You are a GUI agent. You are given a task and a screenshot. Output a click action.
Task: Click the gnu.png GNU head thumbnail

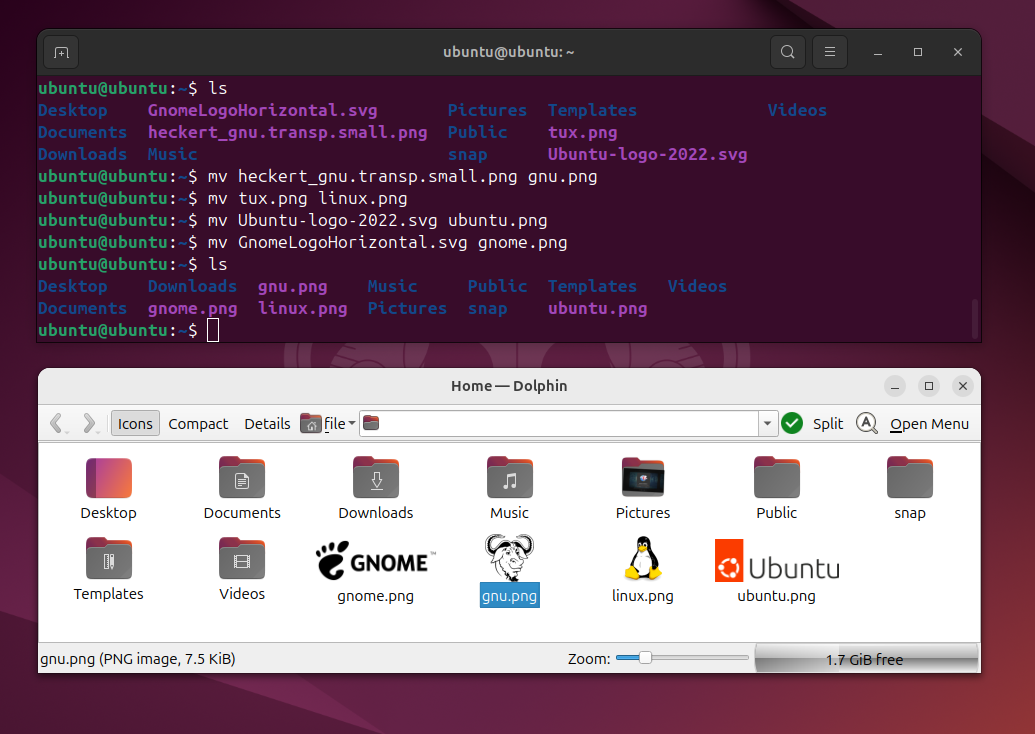[x=510, y=558]
